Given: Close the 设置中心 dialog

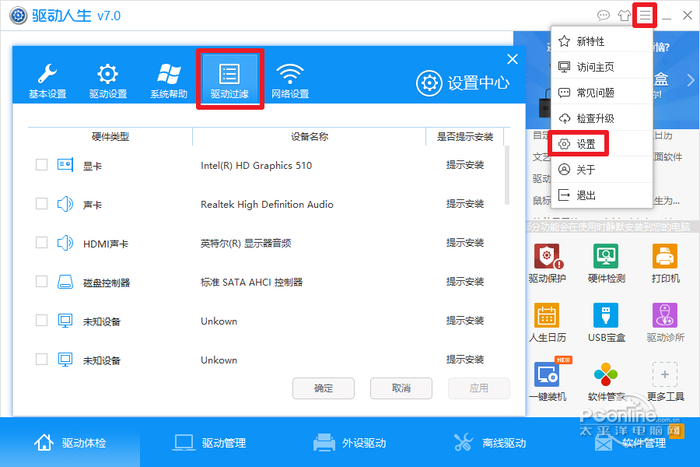Looking at the screenshot, I should pyautogui.click(x=512, y=59).
